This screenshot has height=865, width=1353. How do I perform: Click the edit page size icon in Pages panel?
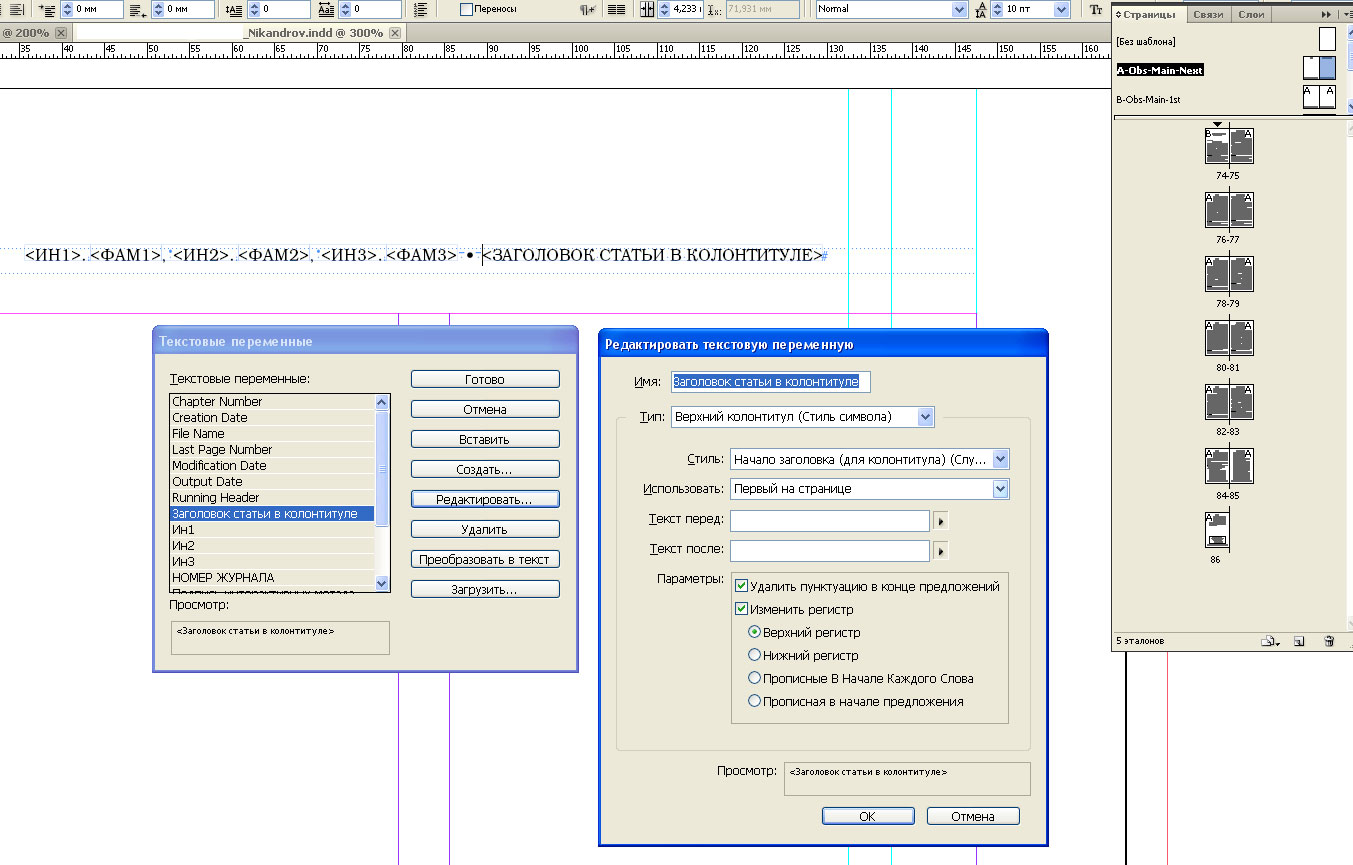1270,641
